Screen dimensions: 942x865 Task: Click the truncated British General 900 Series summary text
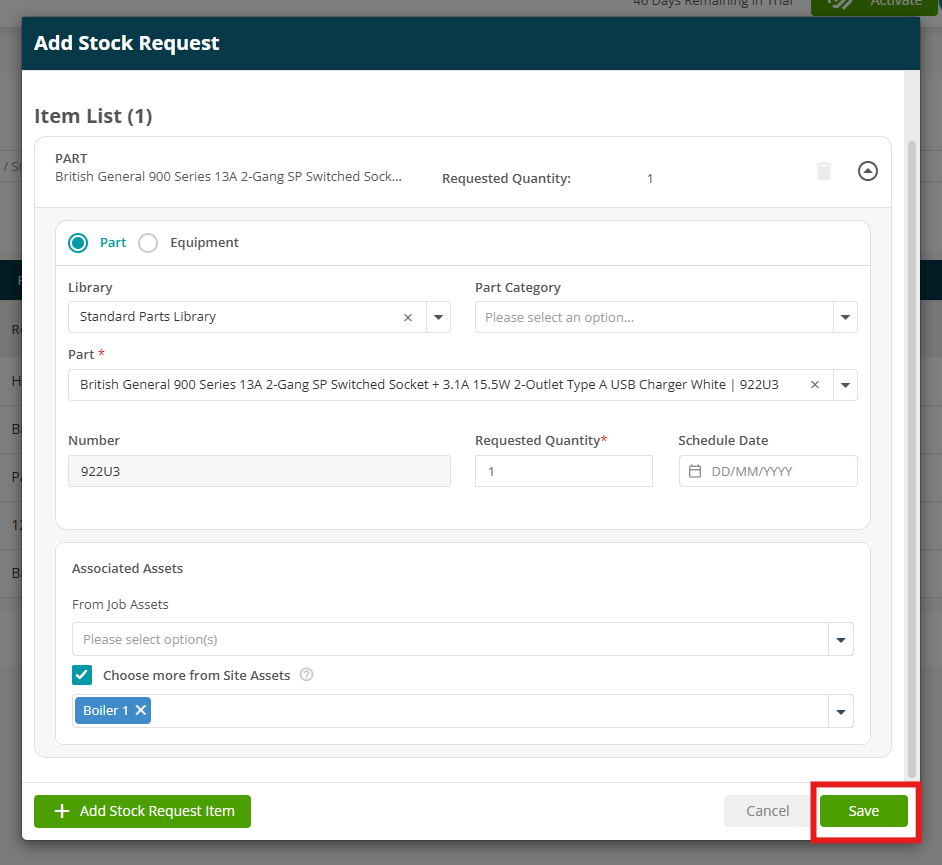point(228,177)
